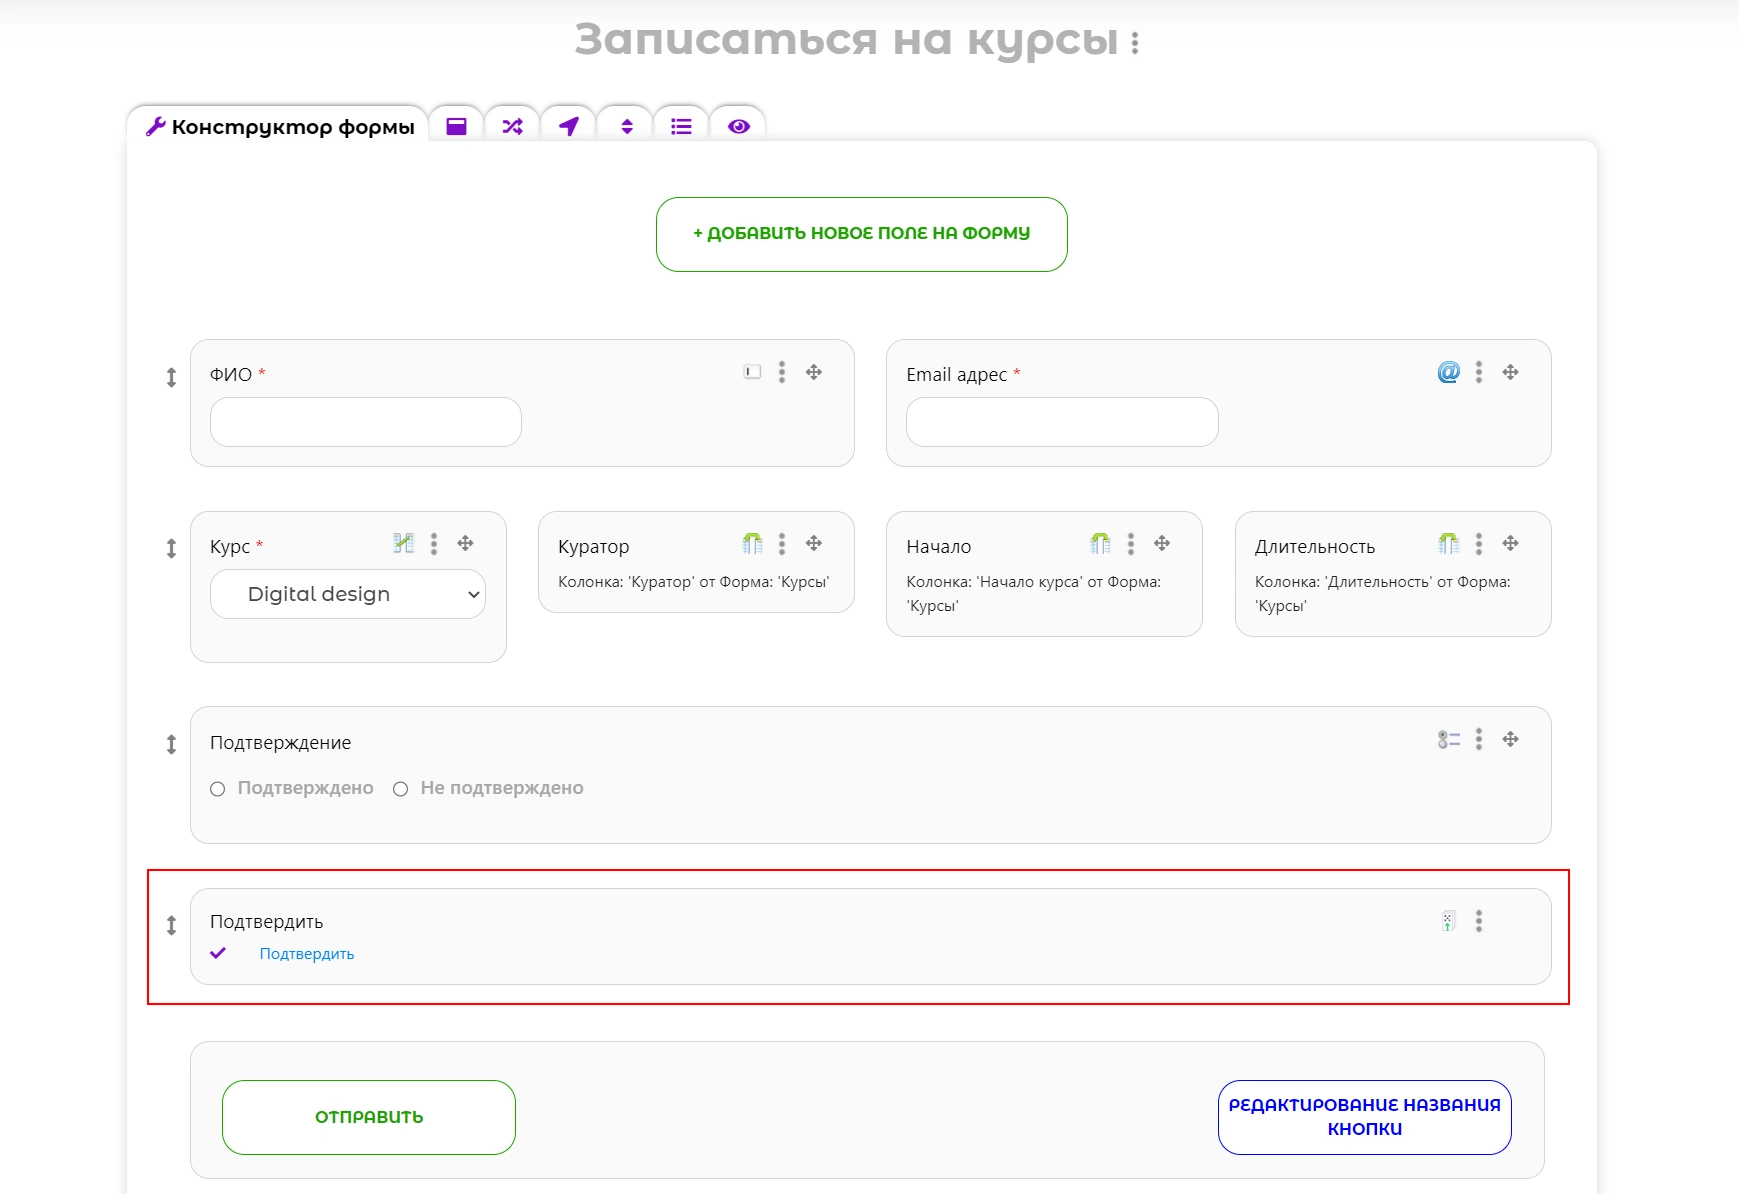The image size is (1739, 1194).
Task: Click the Подтвердить field type icon
Action: [x=1448, y=921]
